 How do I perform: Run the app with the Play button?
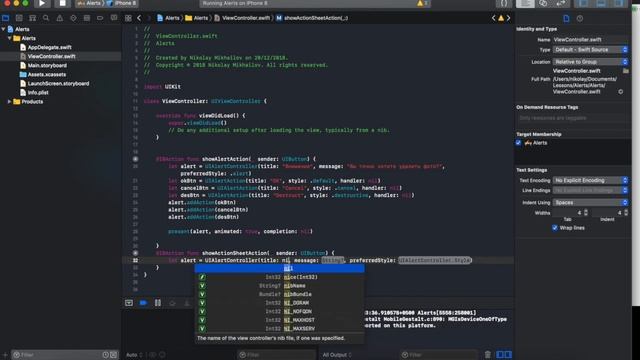coord(42,3)
